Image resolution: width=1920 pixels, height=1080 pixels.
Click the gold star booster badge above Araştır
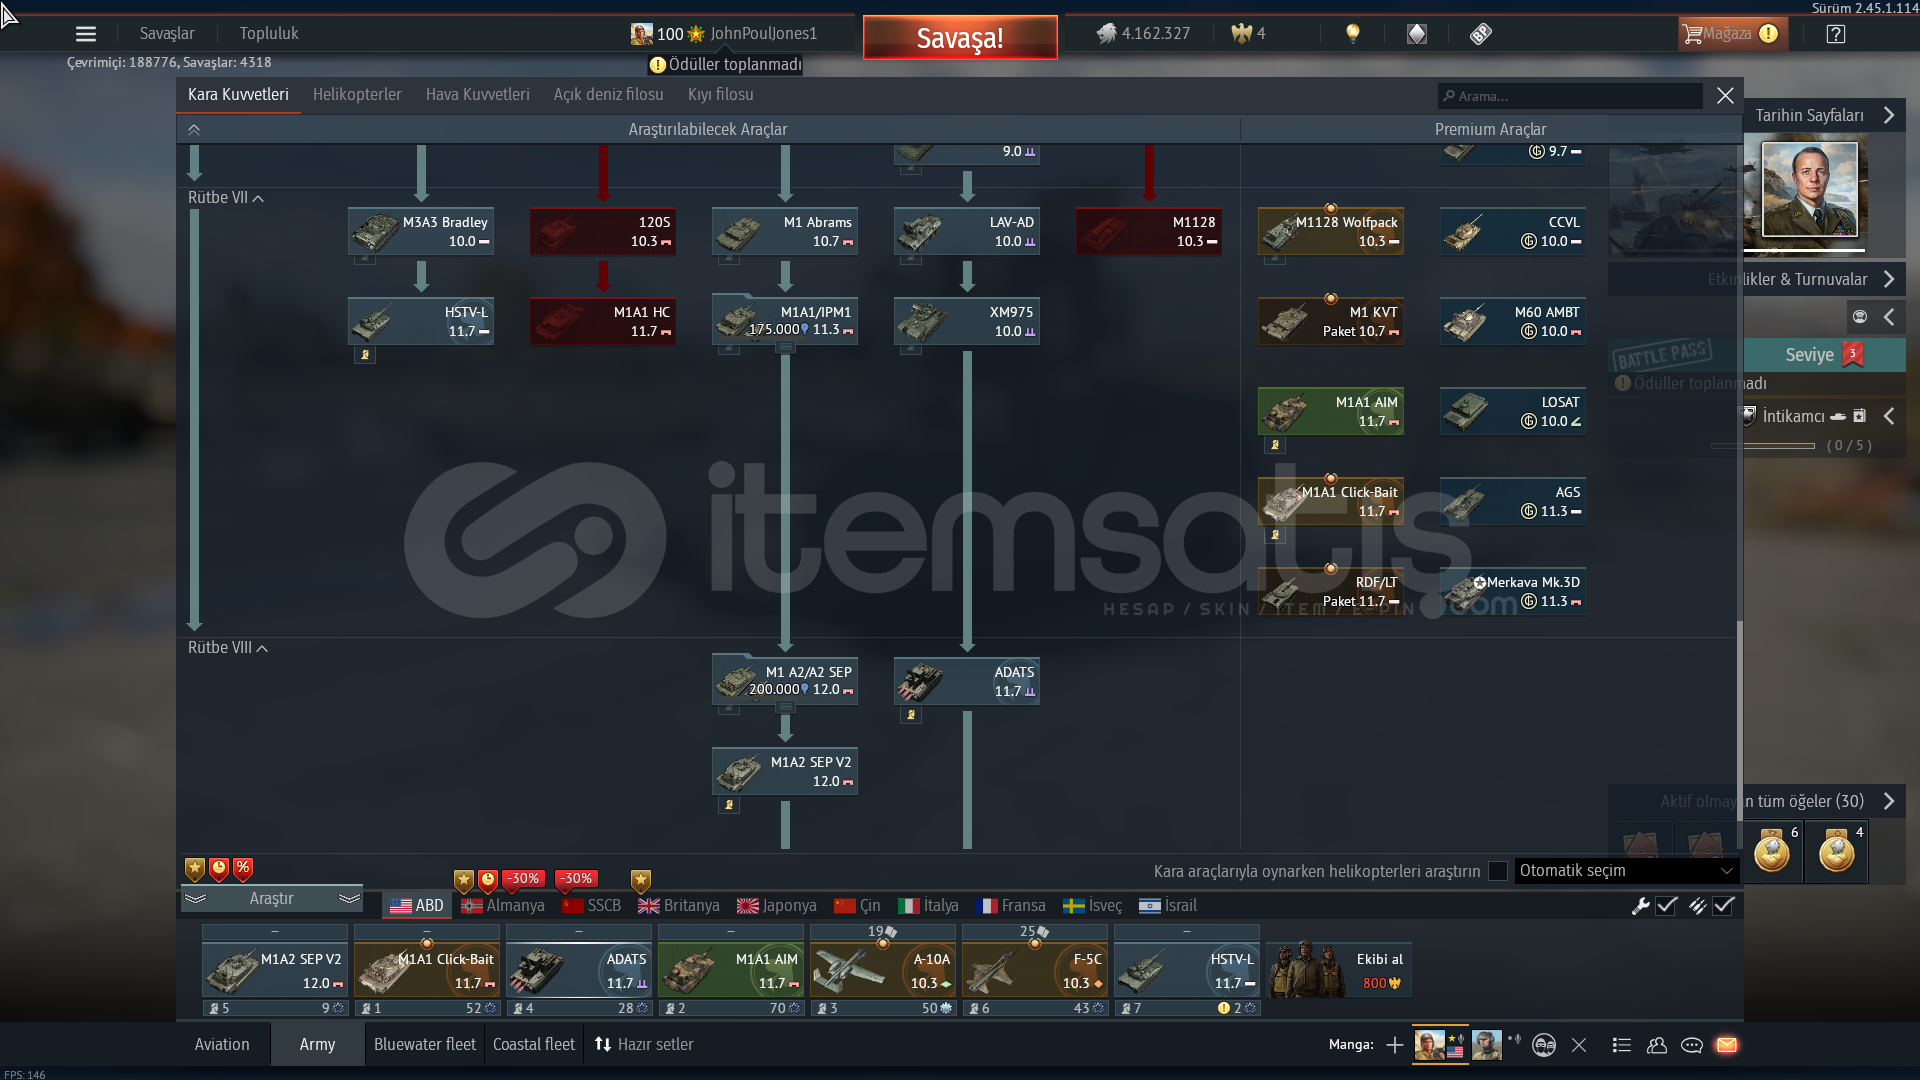(195, 869)
